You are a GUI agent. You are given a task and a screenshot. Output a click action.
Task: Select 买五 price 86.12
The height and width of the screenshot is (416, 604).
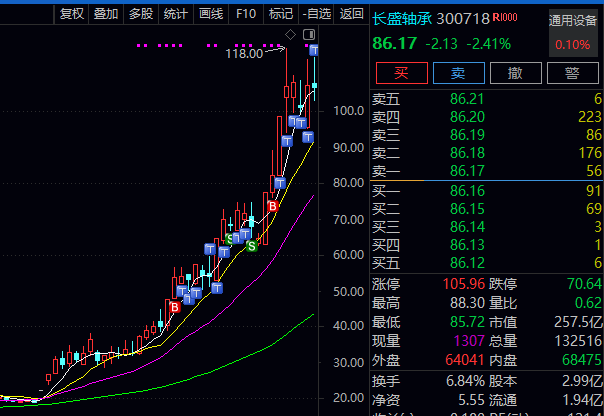pos(467,263)
